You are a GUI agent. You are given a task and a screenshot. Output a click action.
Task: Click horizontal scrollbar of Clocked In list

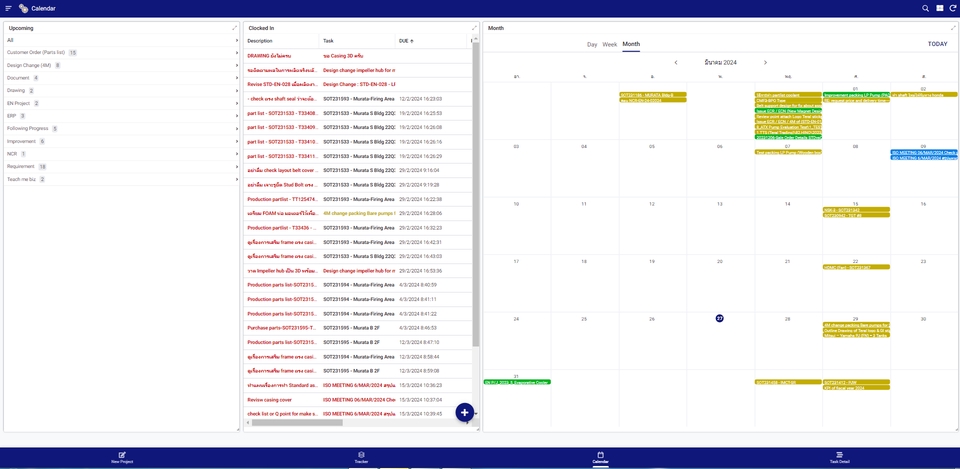point(297,422)
